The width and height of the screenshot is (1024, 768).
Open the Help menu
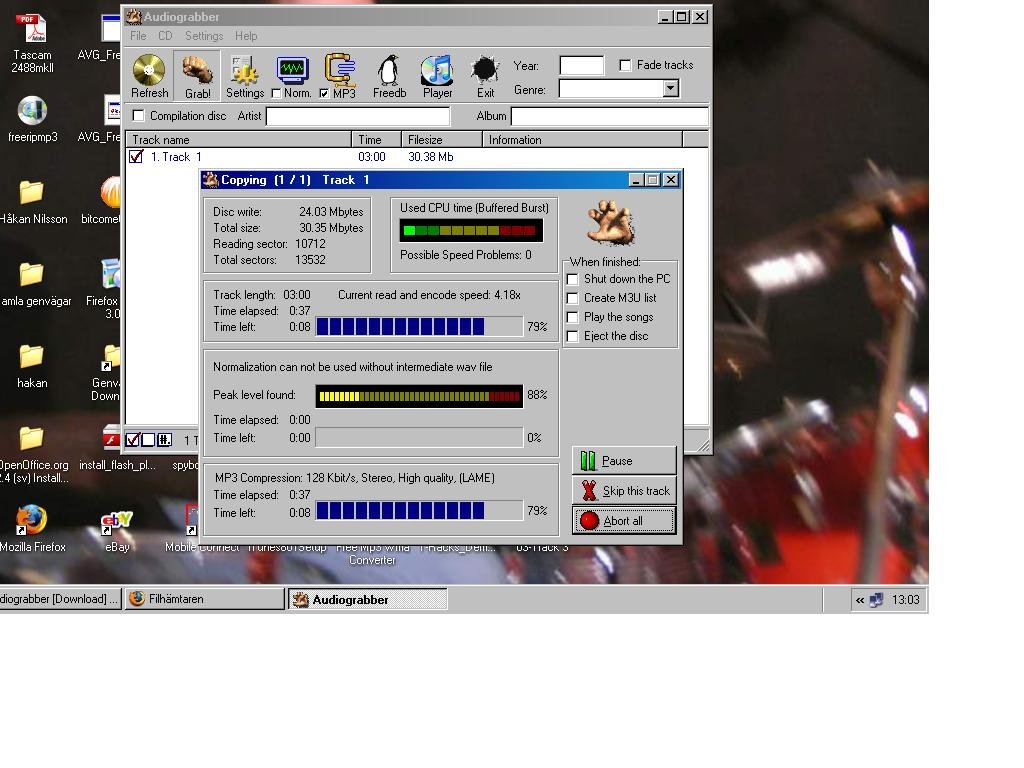[x=246, y=36]
